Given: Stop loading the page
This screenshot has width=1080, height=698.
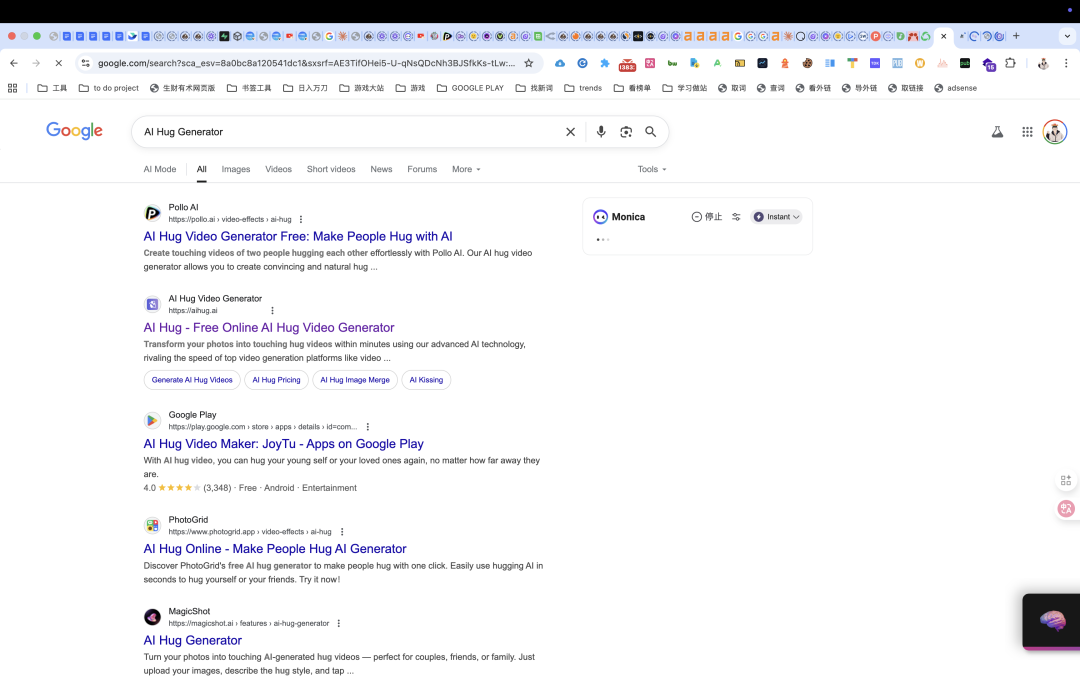Looking at the screenshot, I should point(59,63).
